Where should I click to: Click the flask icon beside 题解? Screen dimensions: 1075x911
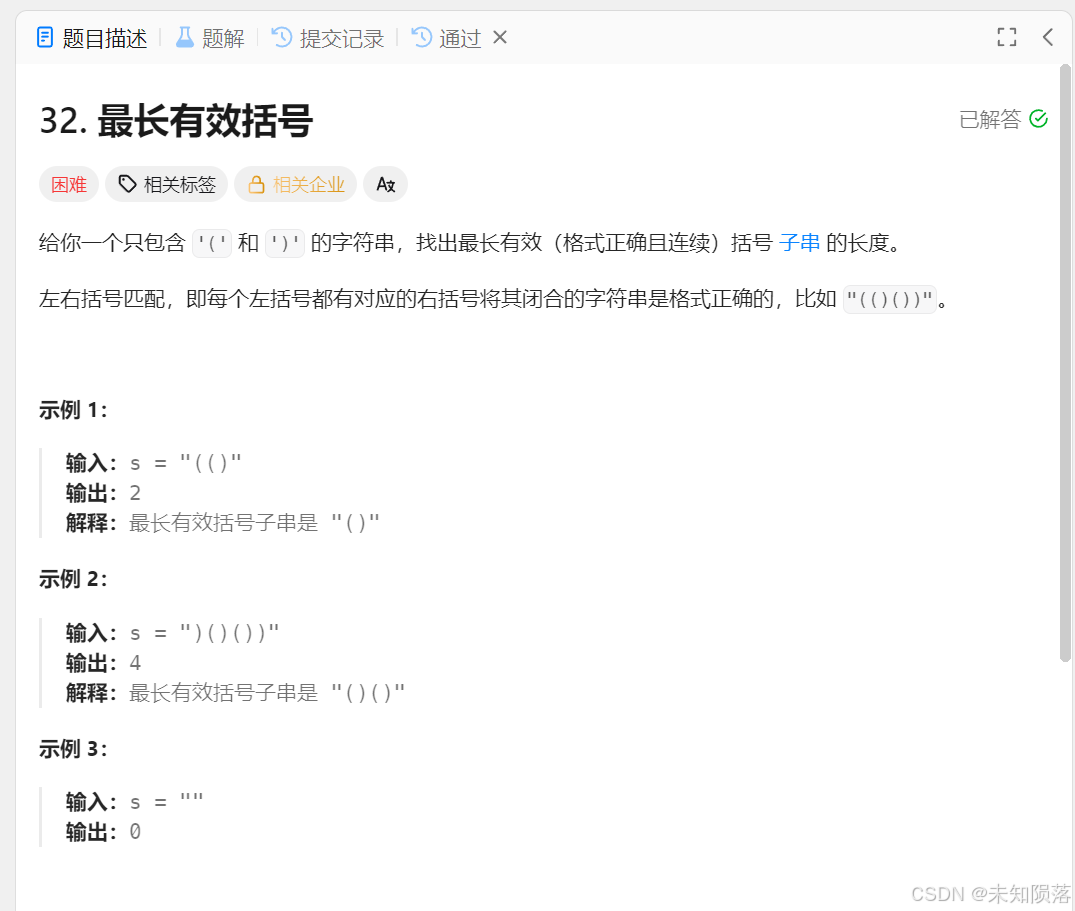[184, 38]
